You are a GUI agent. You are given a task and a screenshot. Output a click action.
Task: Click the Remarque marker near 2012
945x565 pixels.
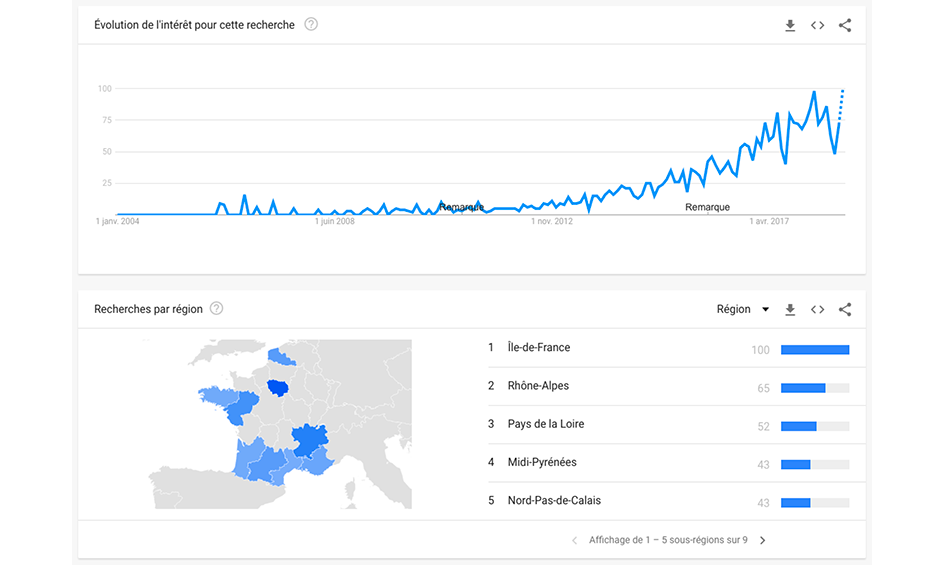pyautogui.click(x=461, y=207)
